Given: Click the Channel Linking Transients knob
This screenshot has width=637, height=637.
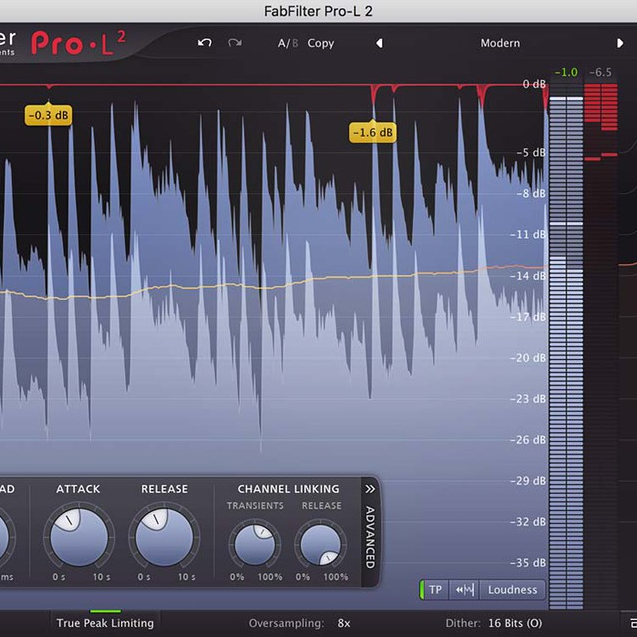Looking at the screenshot, I should pos(253,545).
